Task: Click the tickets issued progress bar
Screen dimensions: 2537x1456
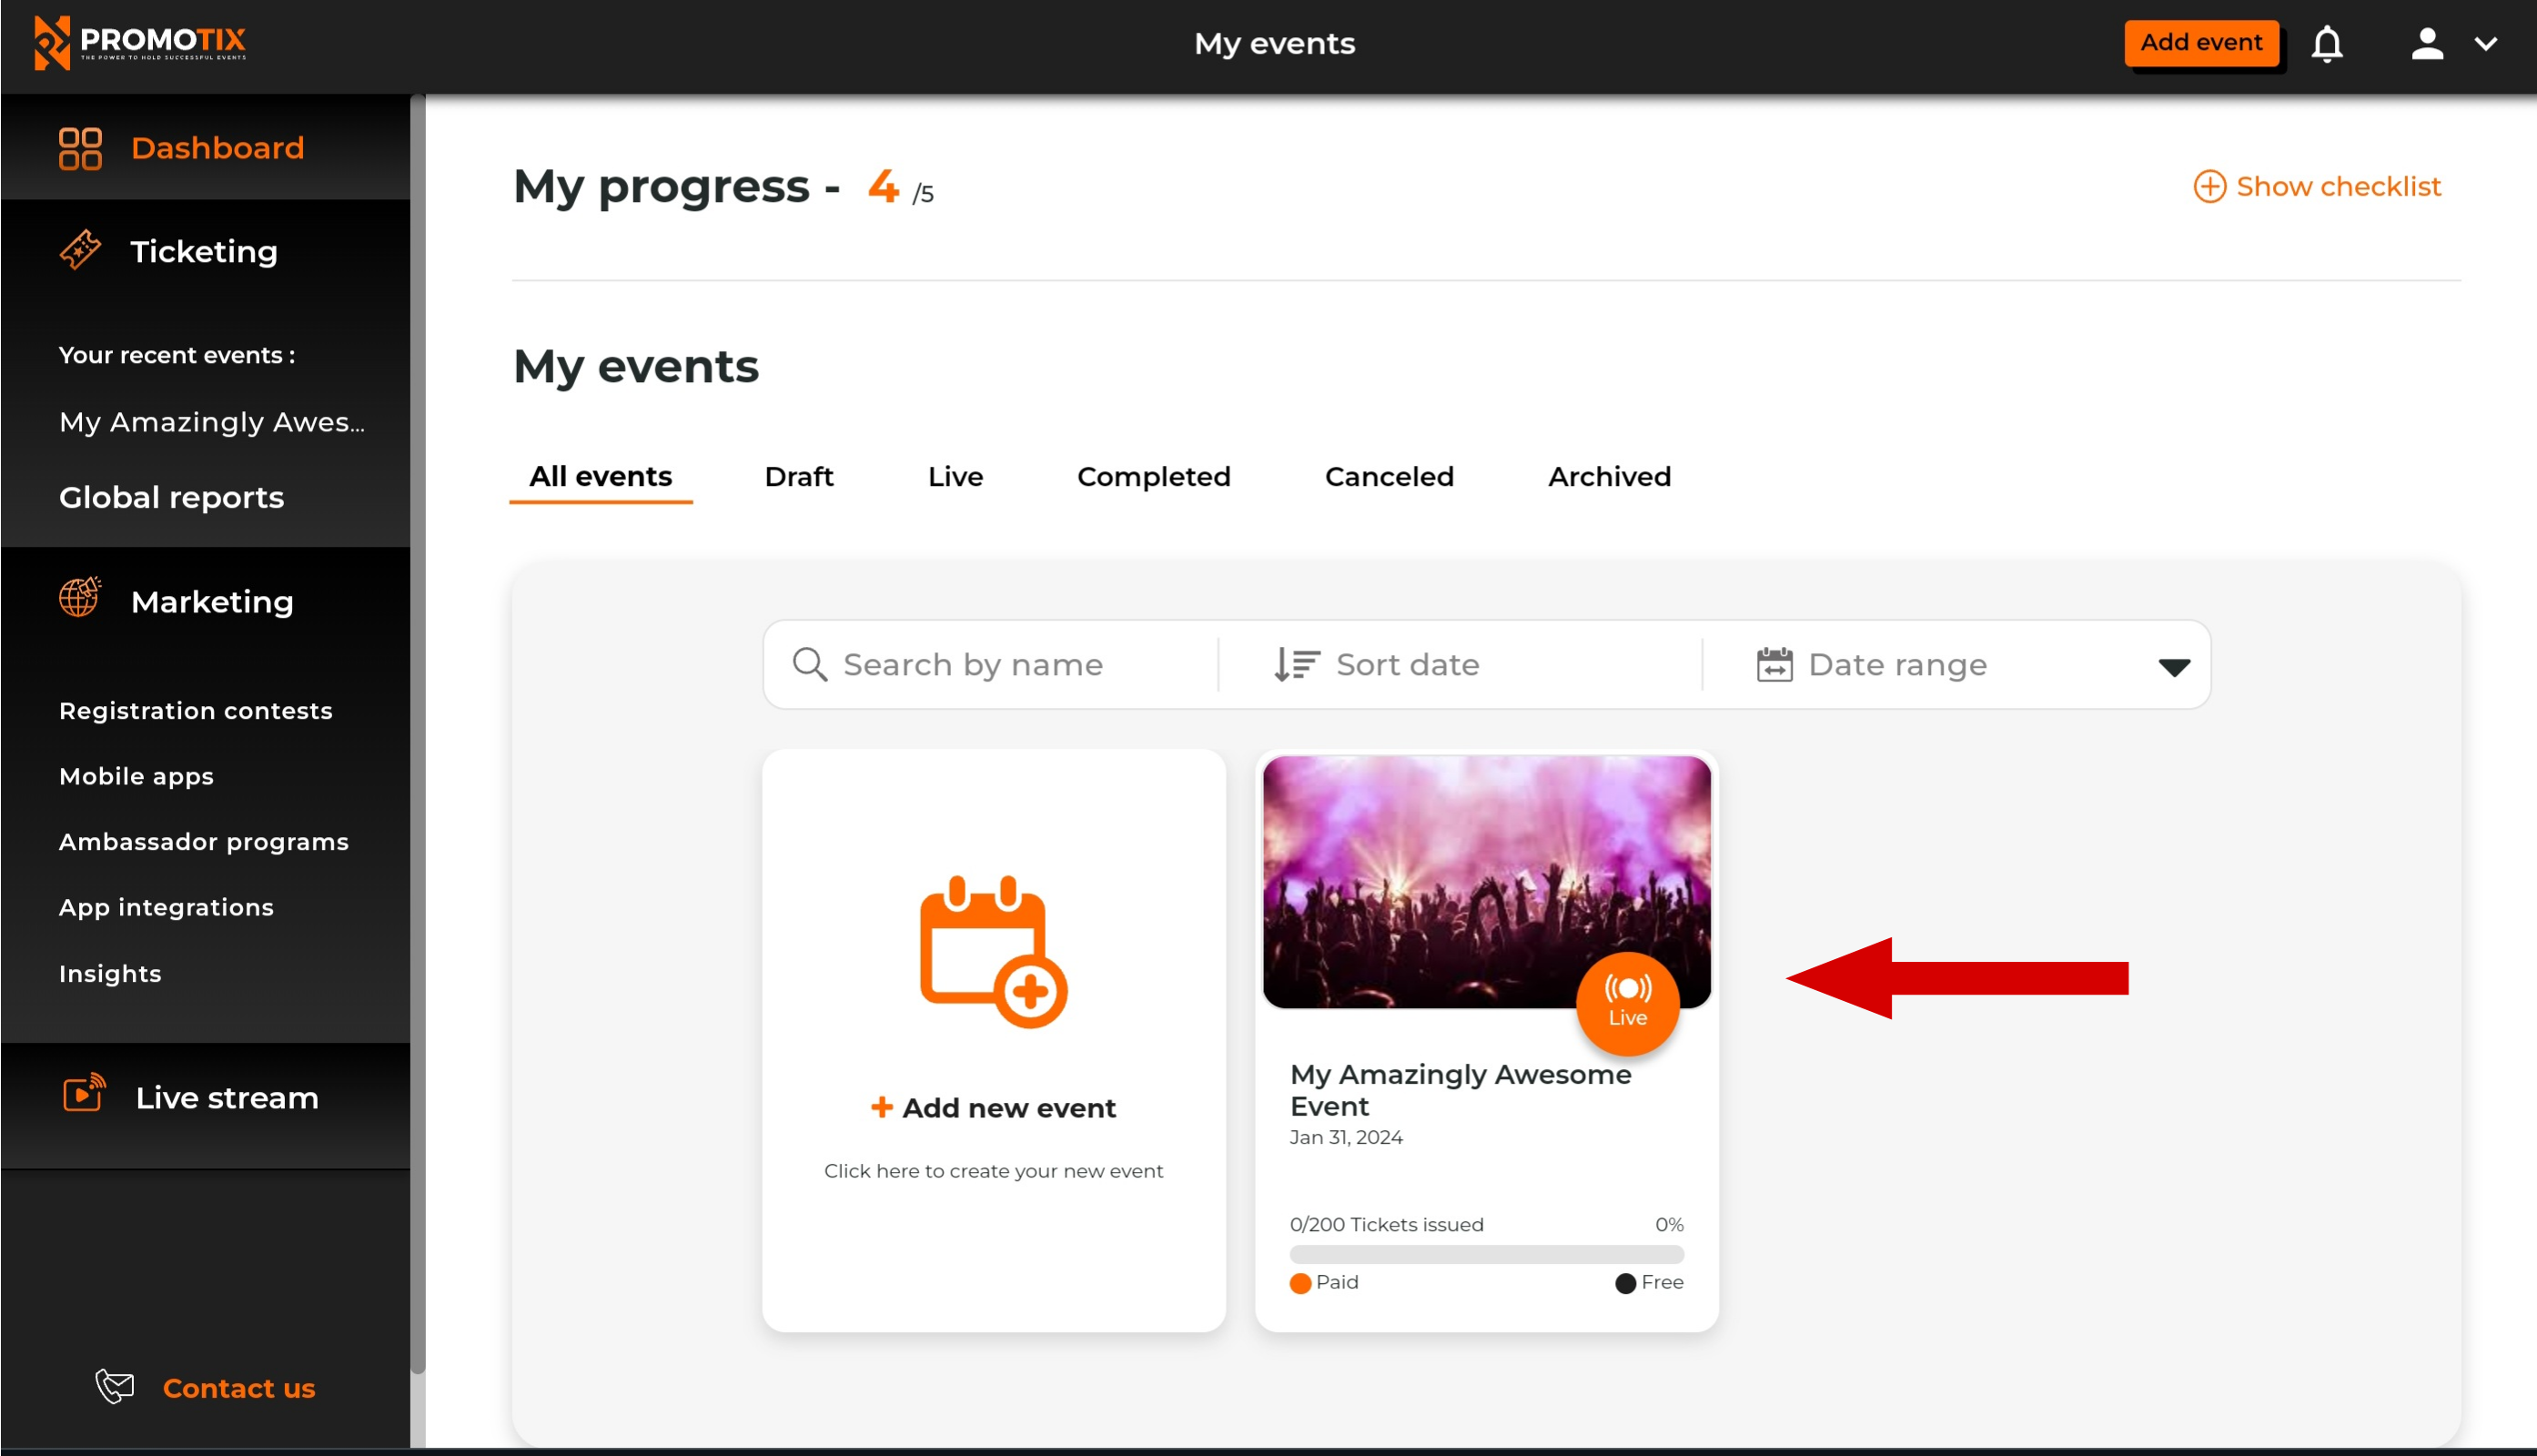Action: [x=1486, y=1254]
